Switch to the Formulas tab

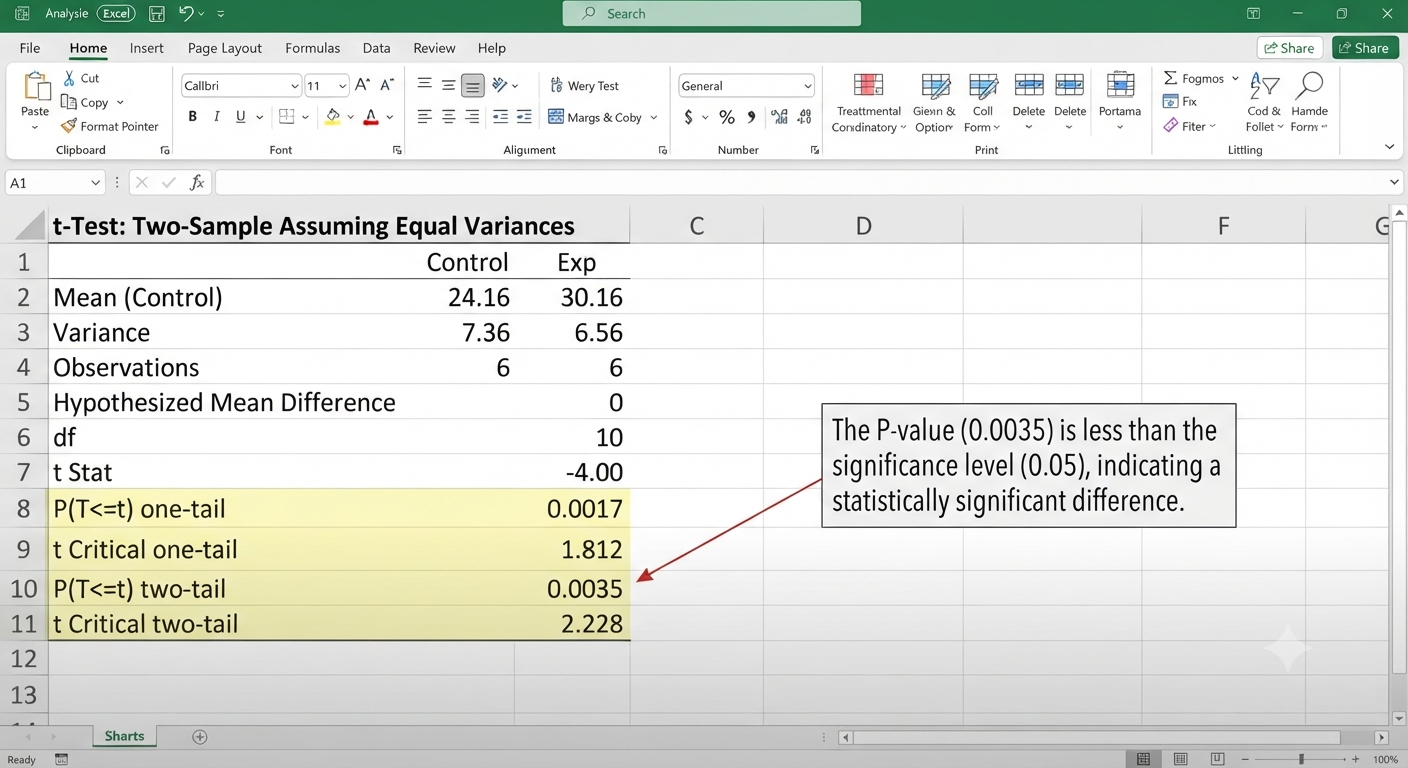pos(312,48)
